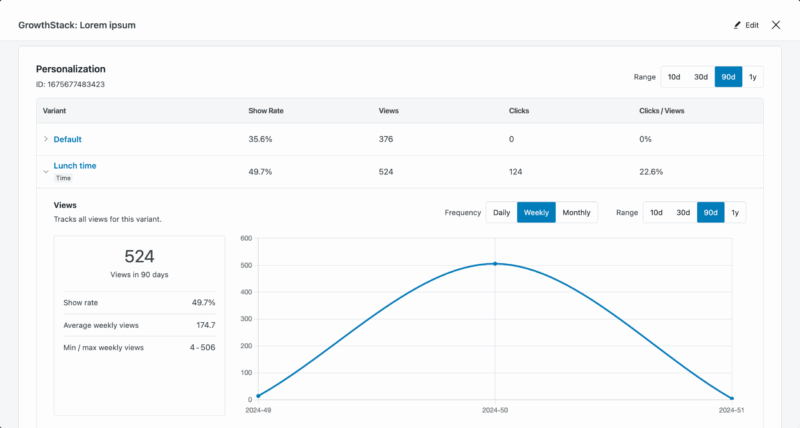Open the Default variant link
Viewport: 800px width, 428px height.
tap(67, 139)
